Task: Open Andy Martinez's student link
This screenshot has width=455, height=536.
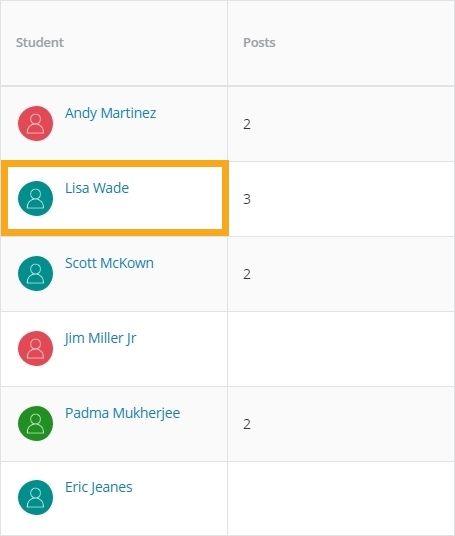Action: [110, 113]
